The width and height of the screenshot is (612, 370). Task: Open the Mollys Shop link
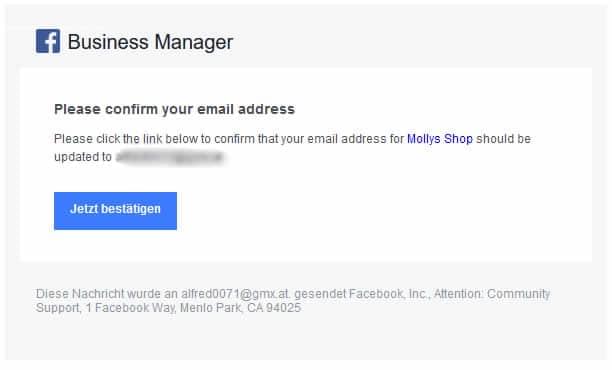440,139
